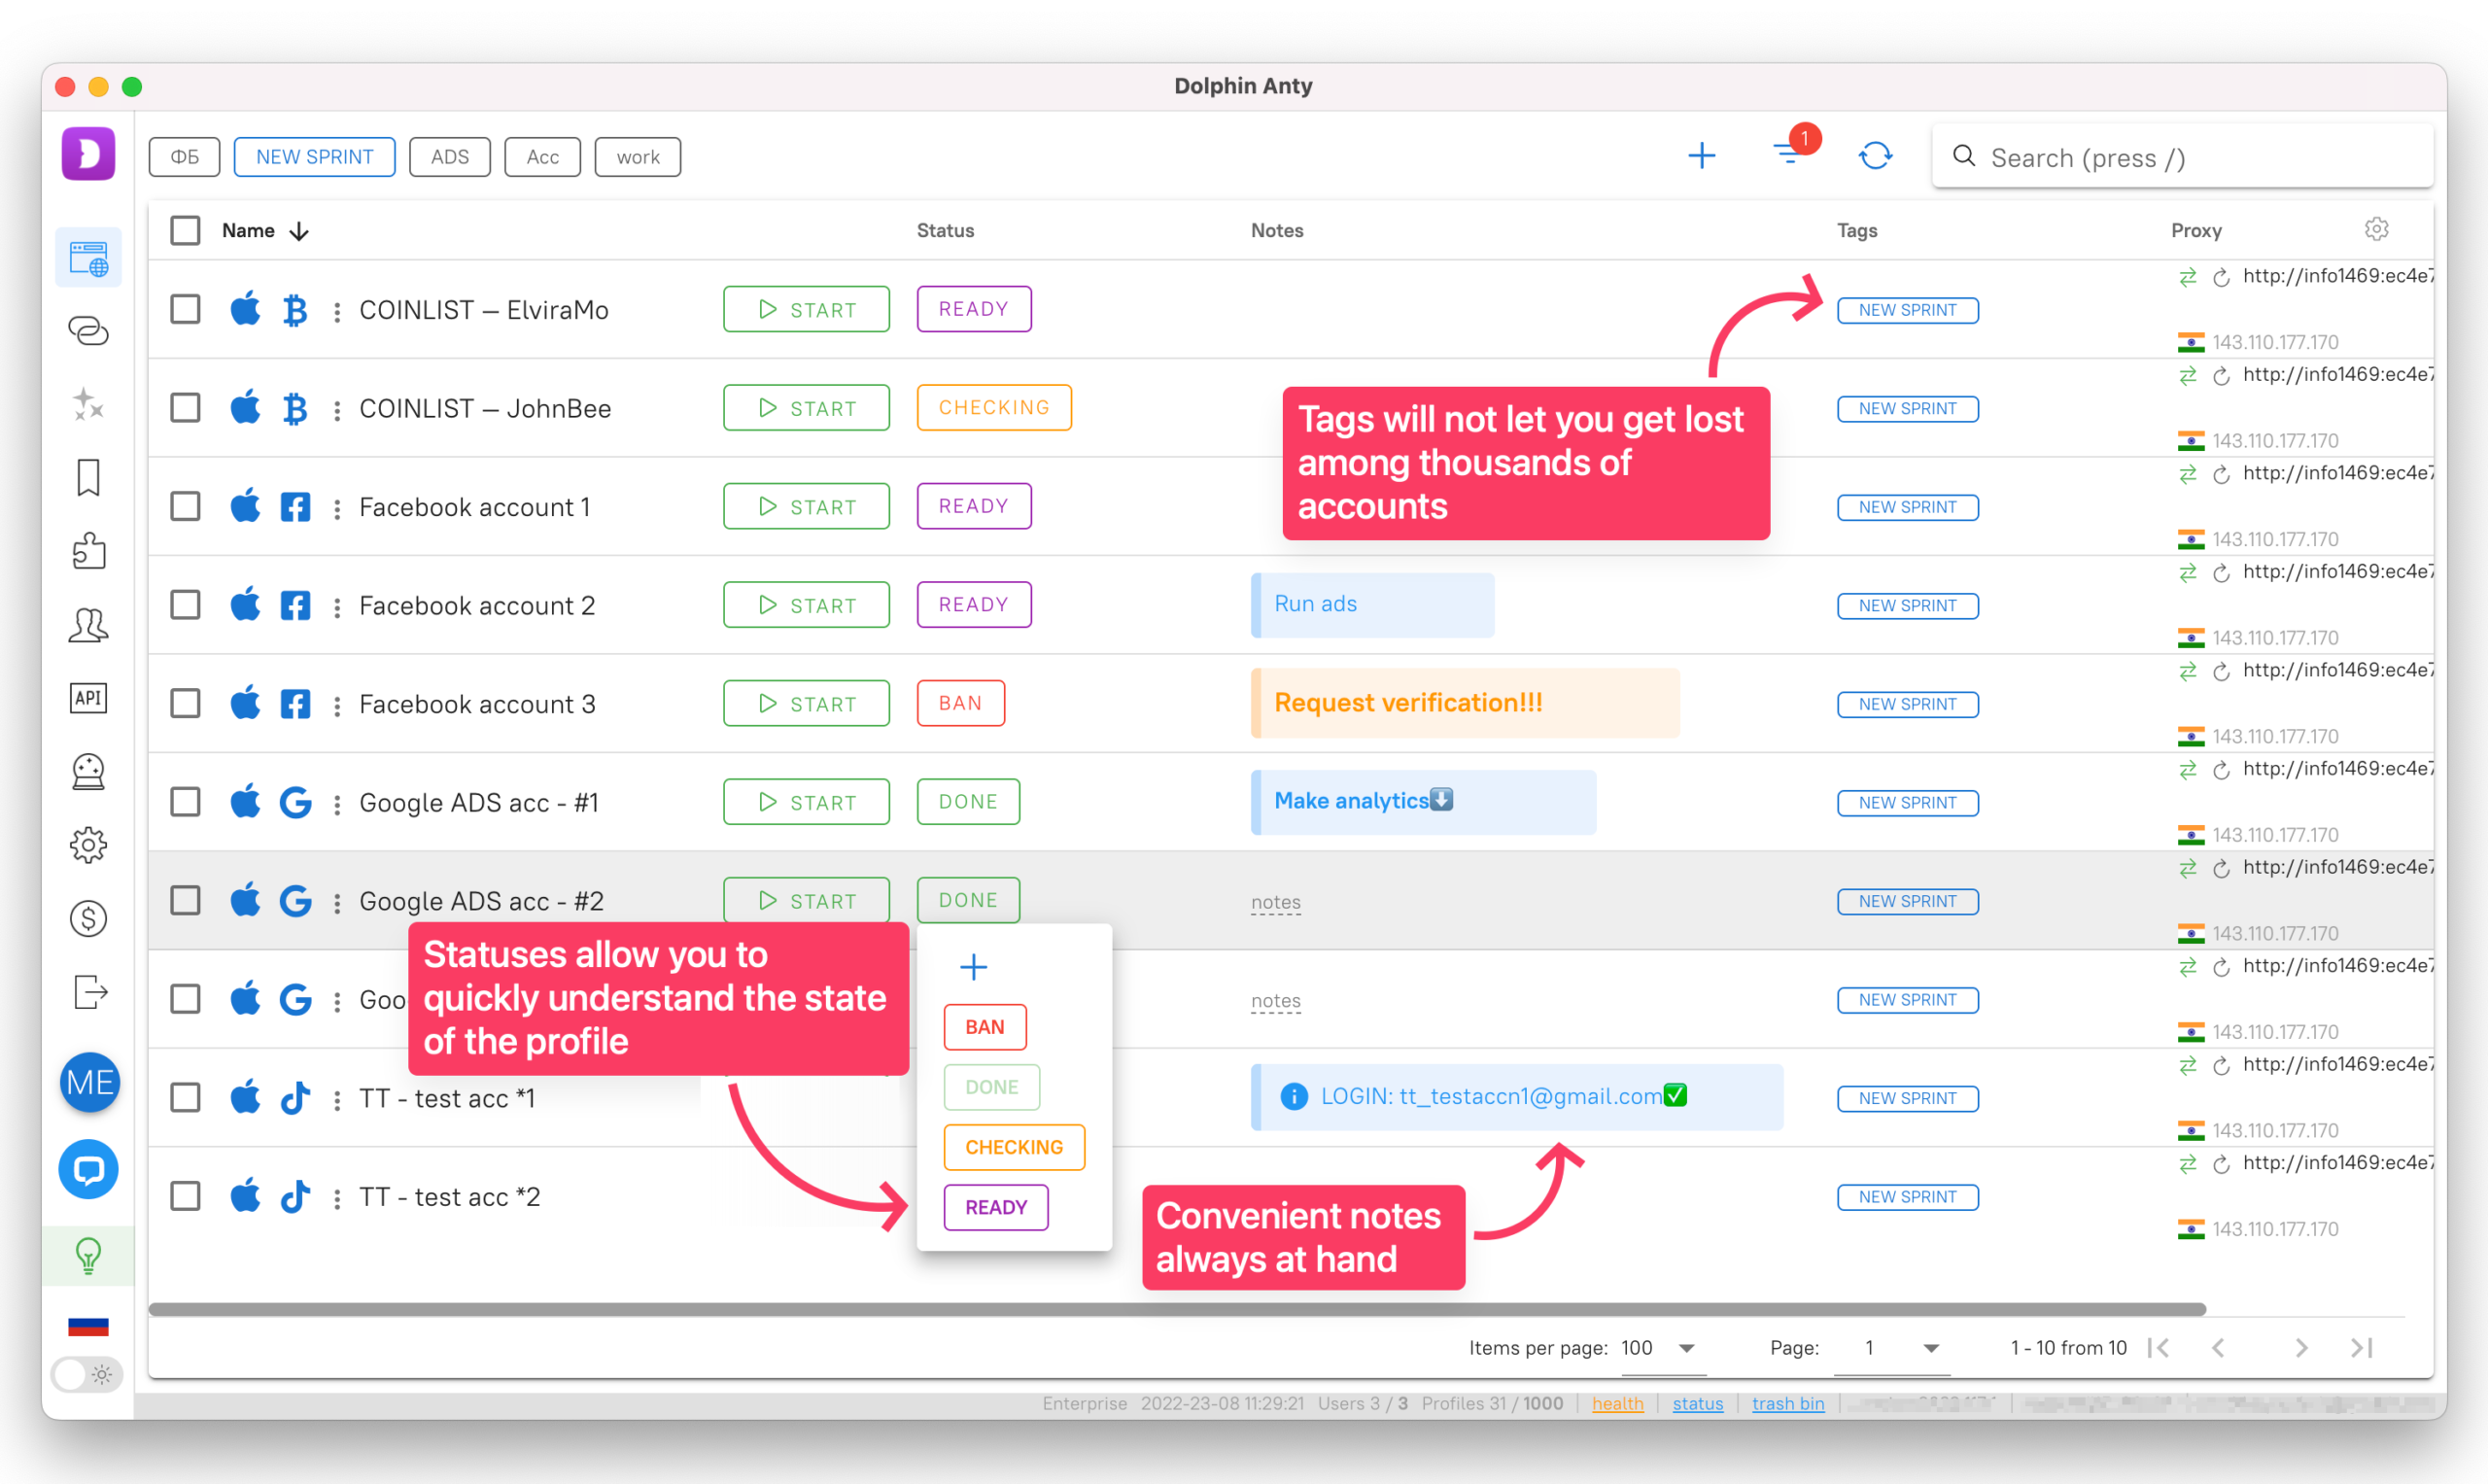This screenshot has width=2488, height=1484.
Task: Start the Facebook account 1 profile
Action: pyautogui.click(x=806, y=506)
